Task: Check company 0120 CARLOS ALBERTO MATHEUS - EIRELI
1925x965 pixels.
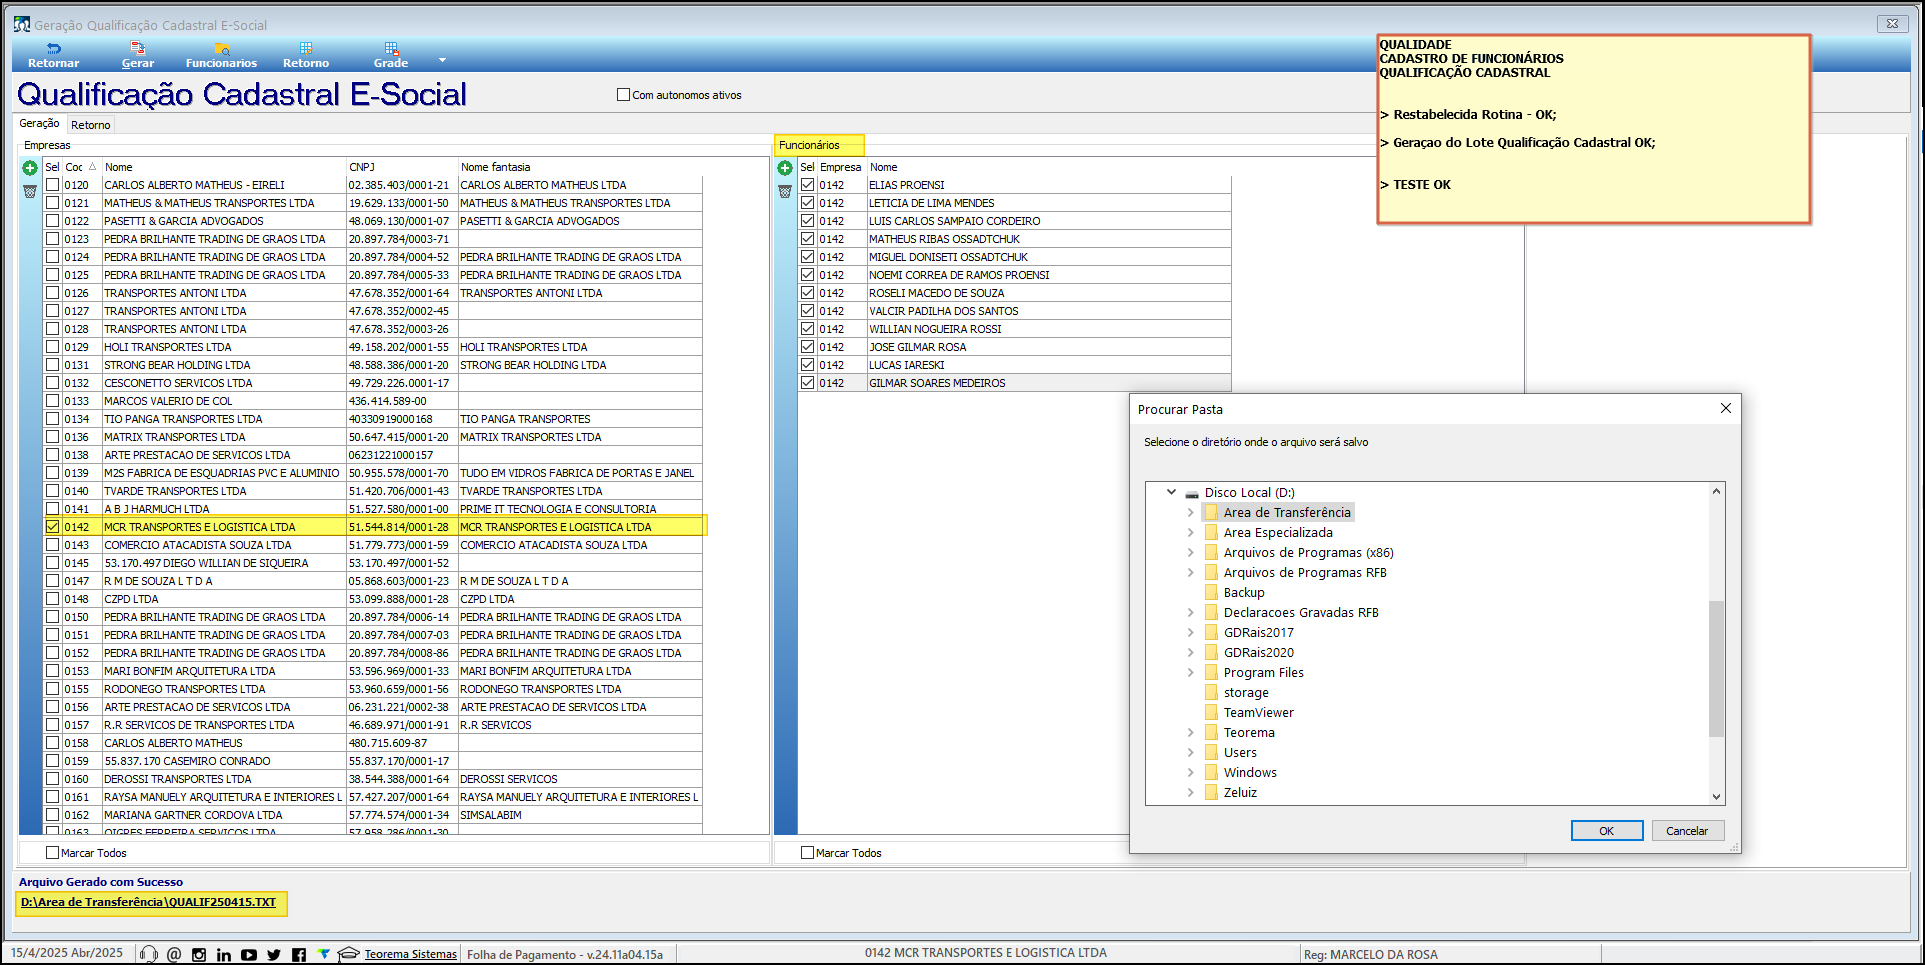Action: [x=53, y=185]
